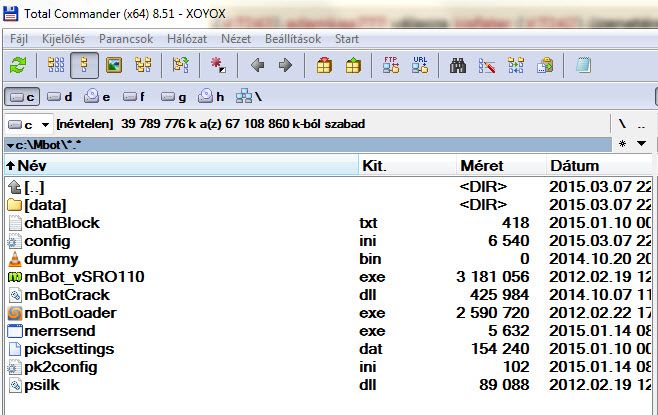Select the dummy bin file
The width and height of the screenshot is (658, 415).
point(329,259)
